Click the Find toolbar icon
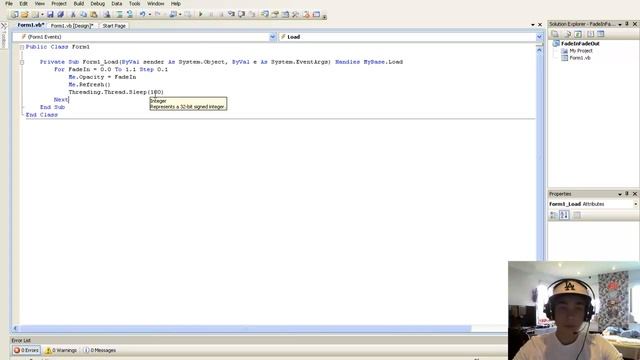 coord(107,15)
